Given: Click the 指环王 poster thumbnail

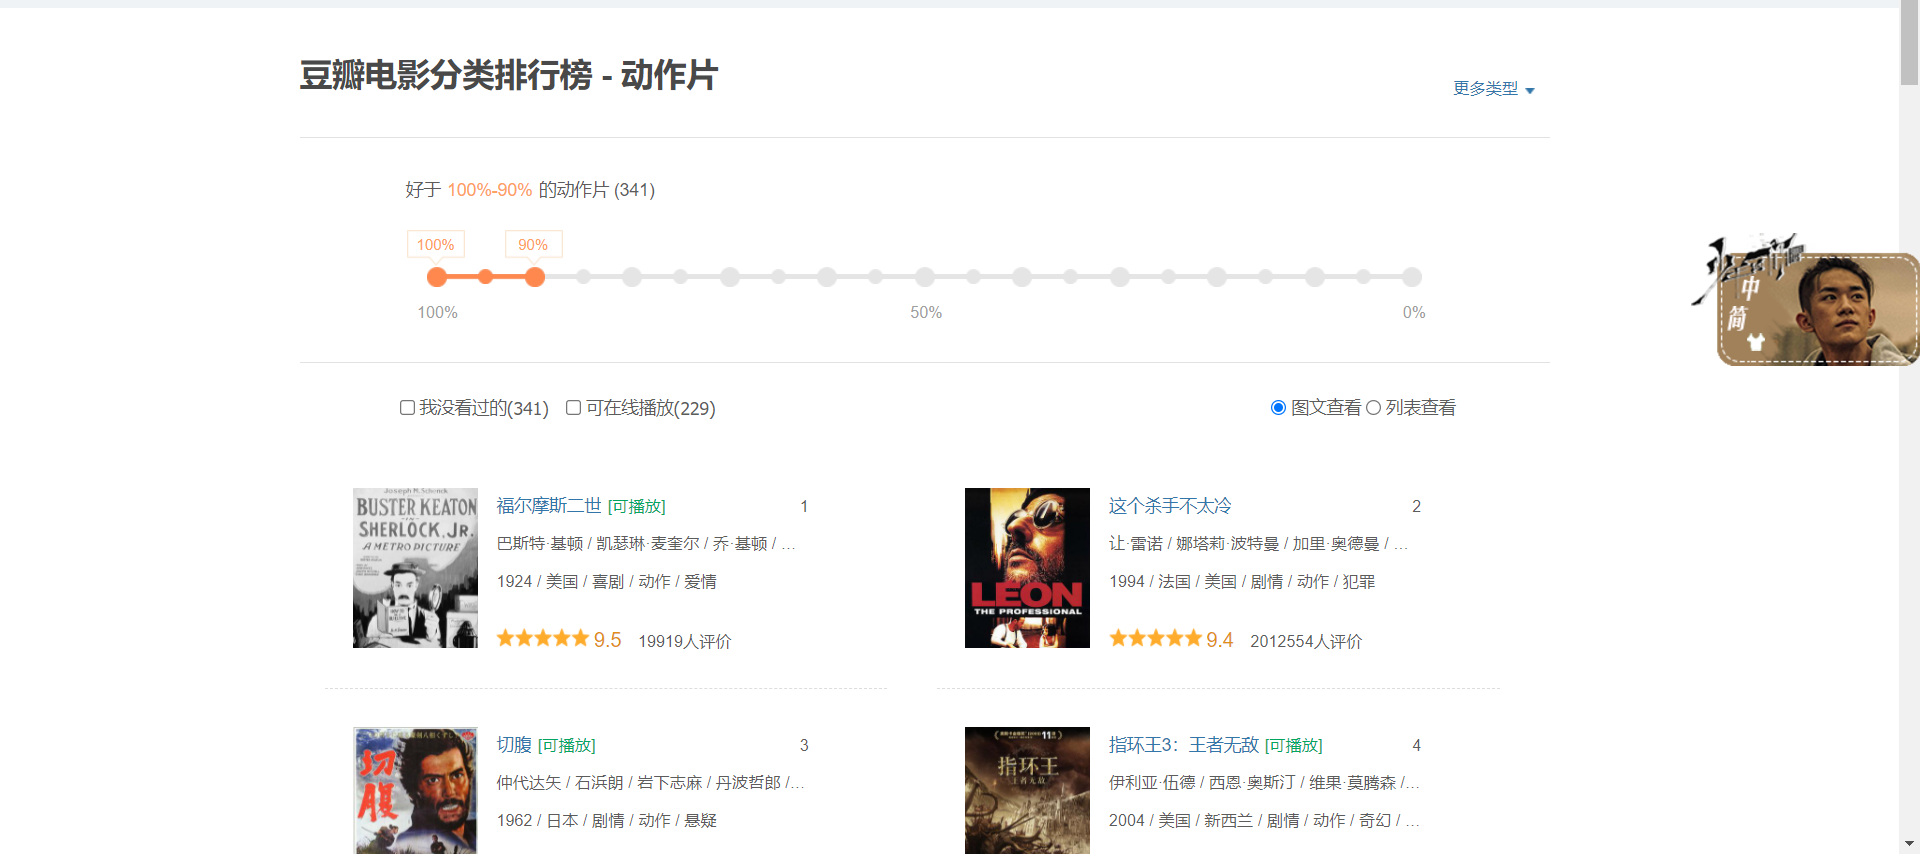Looking at the screenshot, I should (x=1027, y=790).
